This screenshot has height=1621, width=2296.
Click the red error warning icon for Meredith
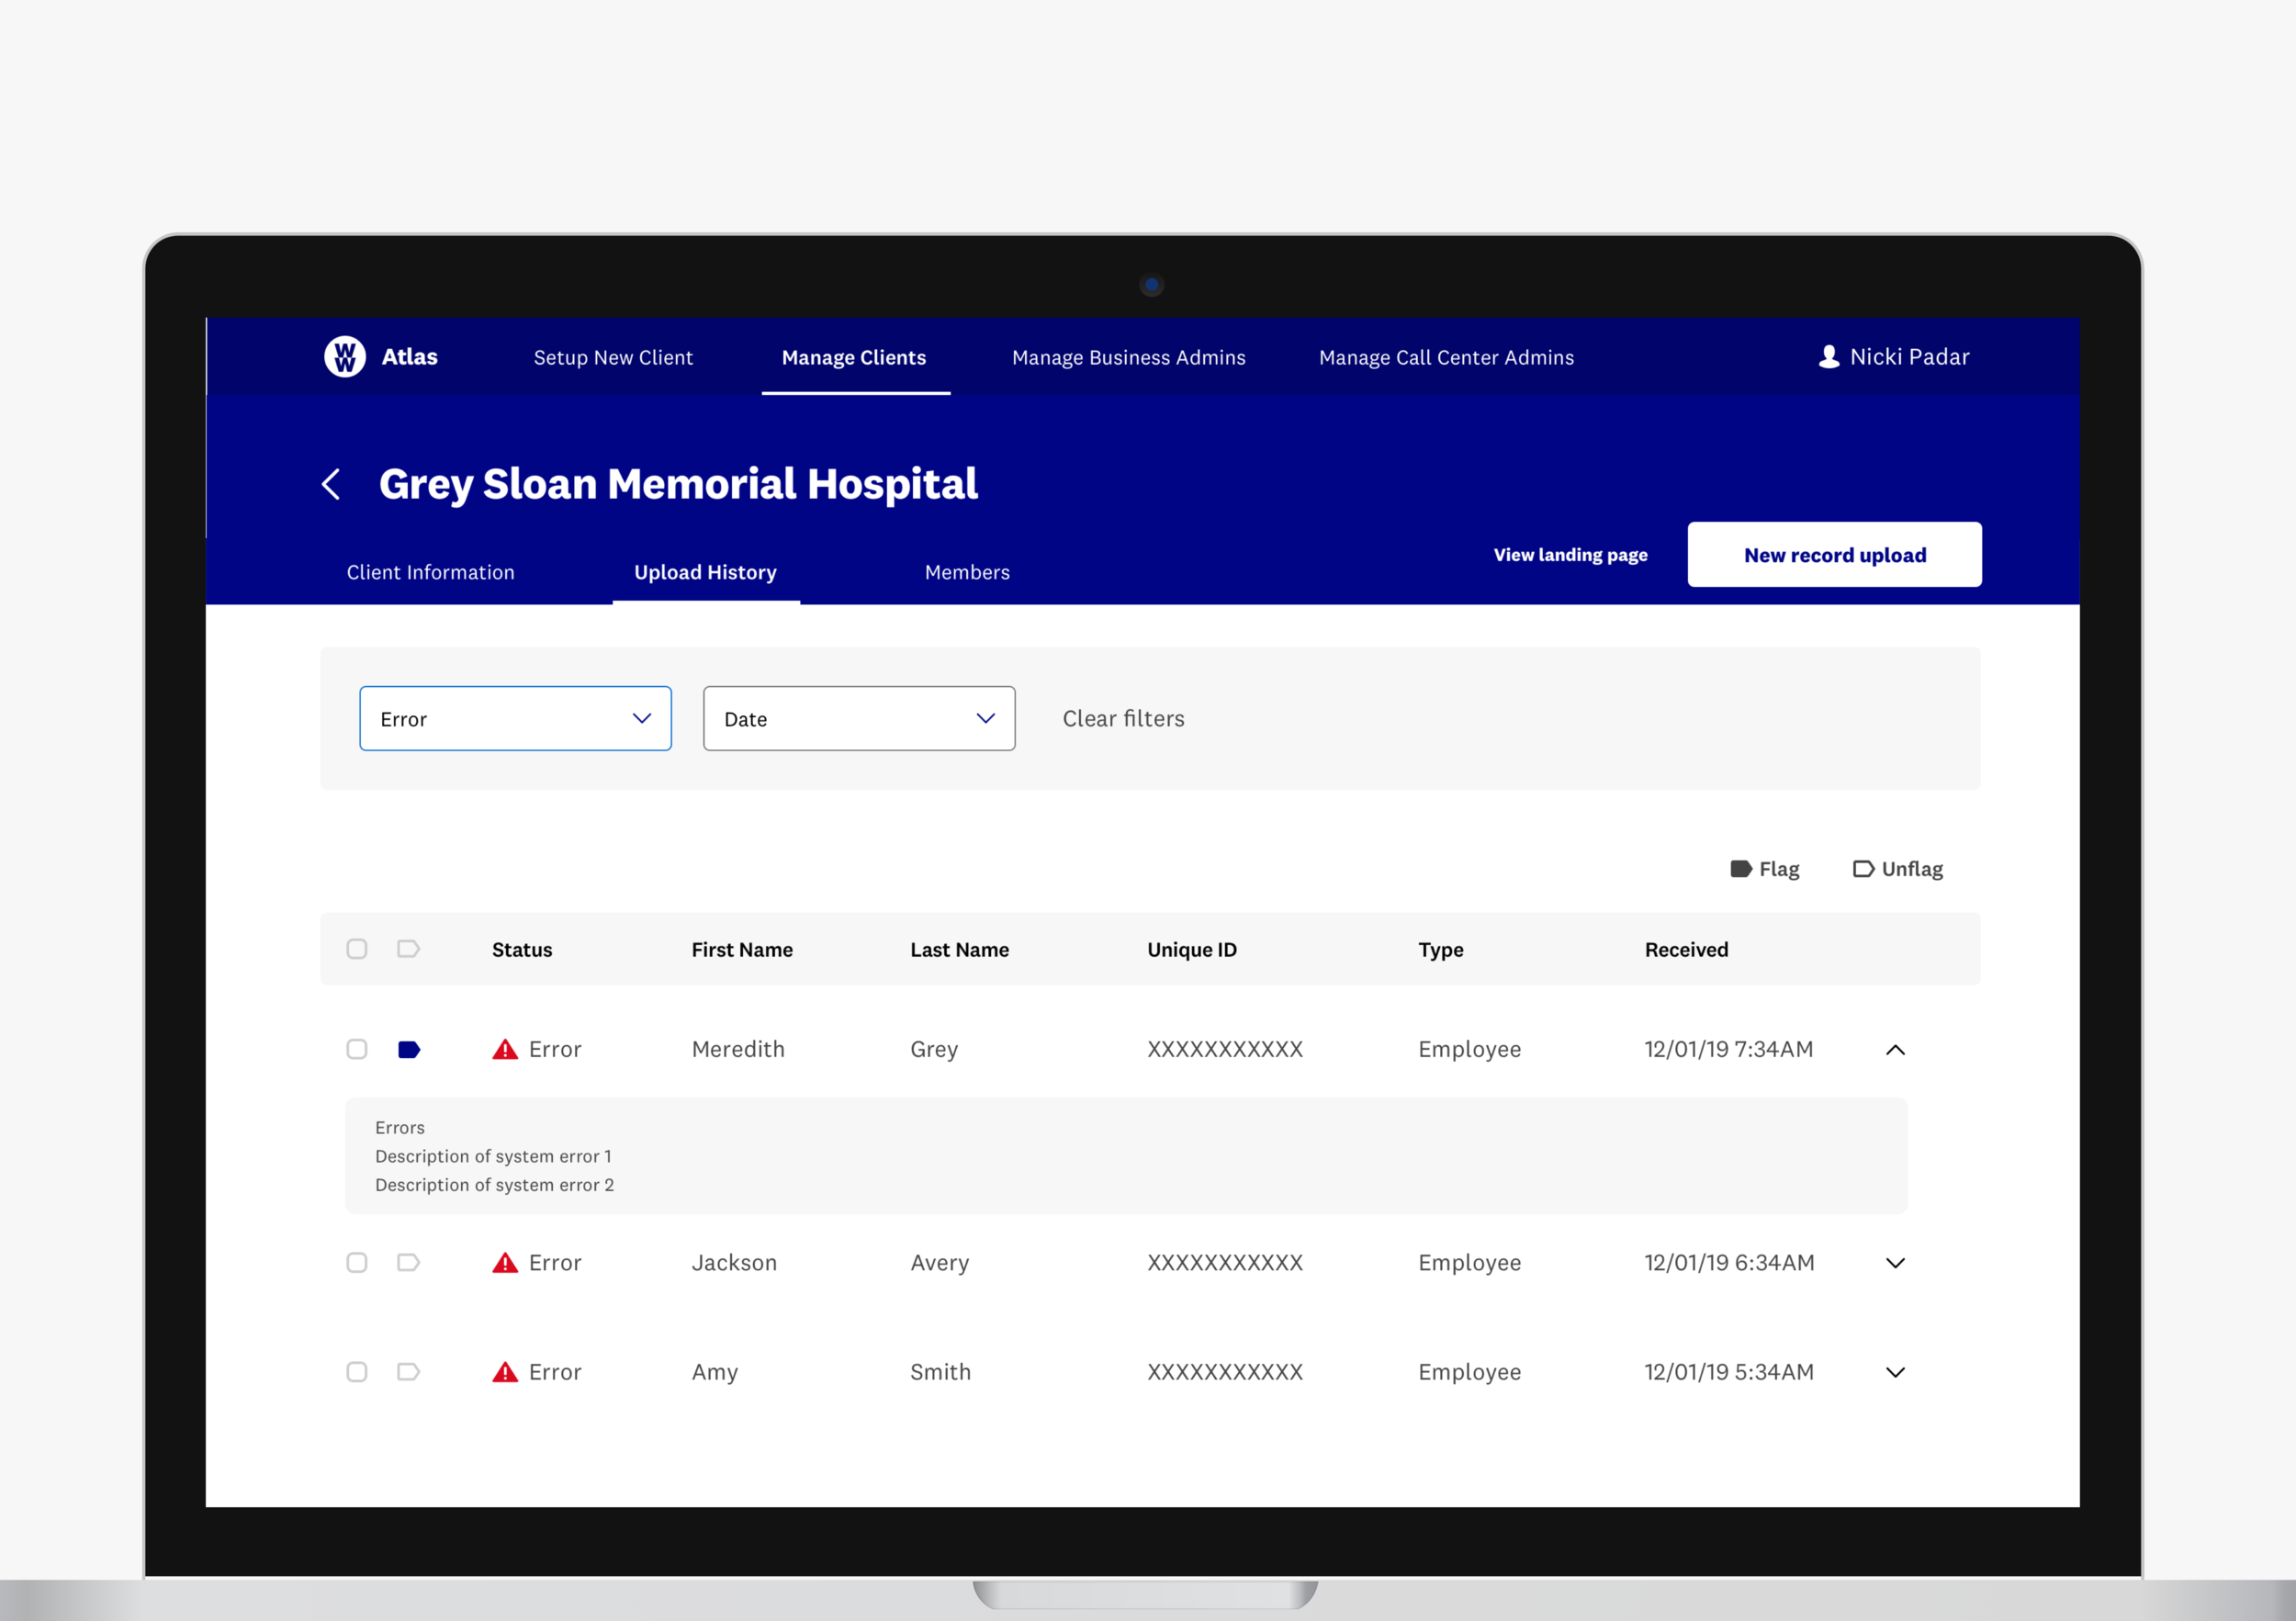click(505, 1049)
